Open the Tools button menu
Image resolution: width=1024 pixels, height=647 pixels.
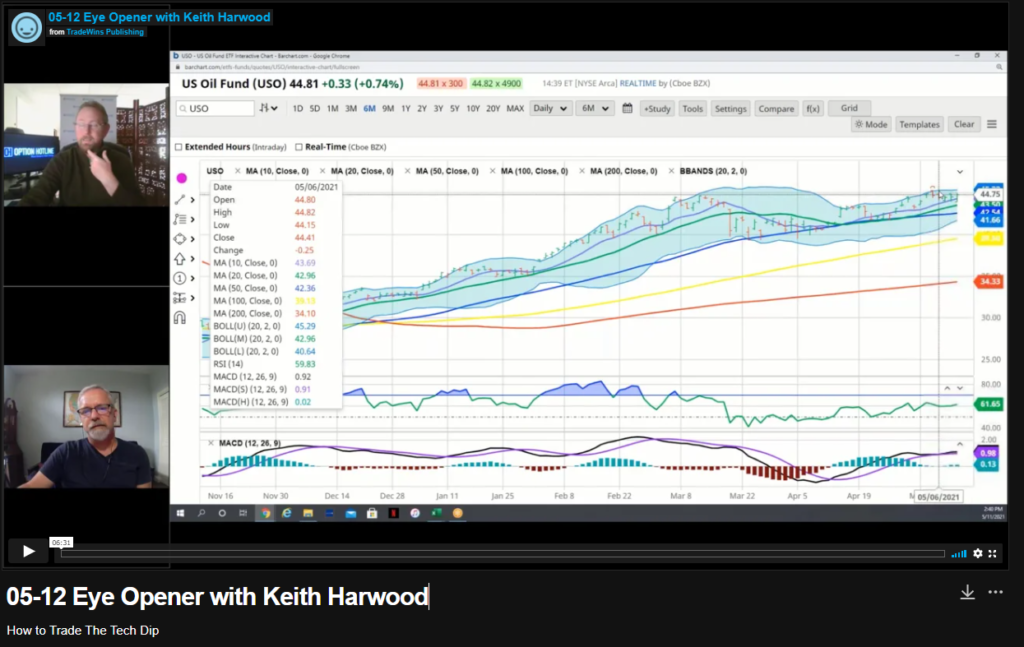(692, 108)
